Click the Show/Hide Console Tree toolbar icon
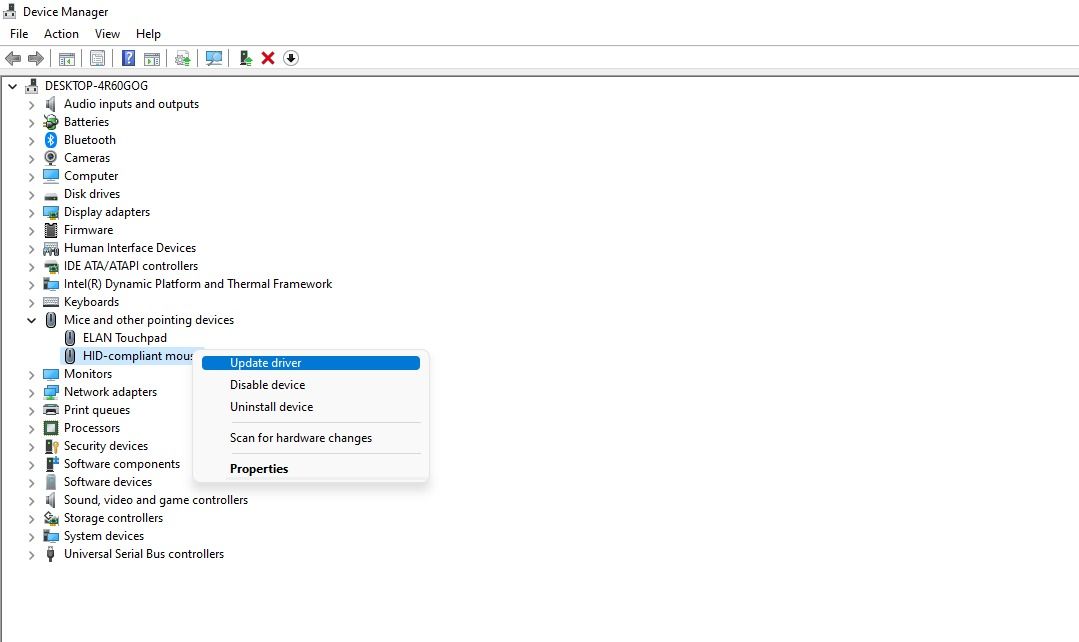Viewport: 1079px width, 642px height. [66, 57]
